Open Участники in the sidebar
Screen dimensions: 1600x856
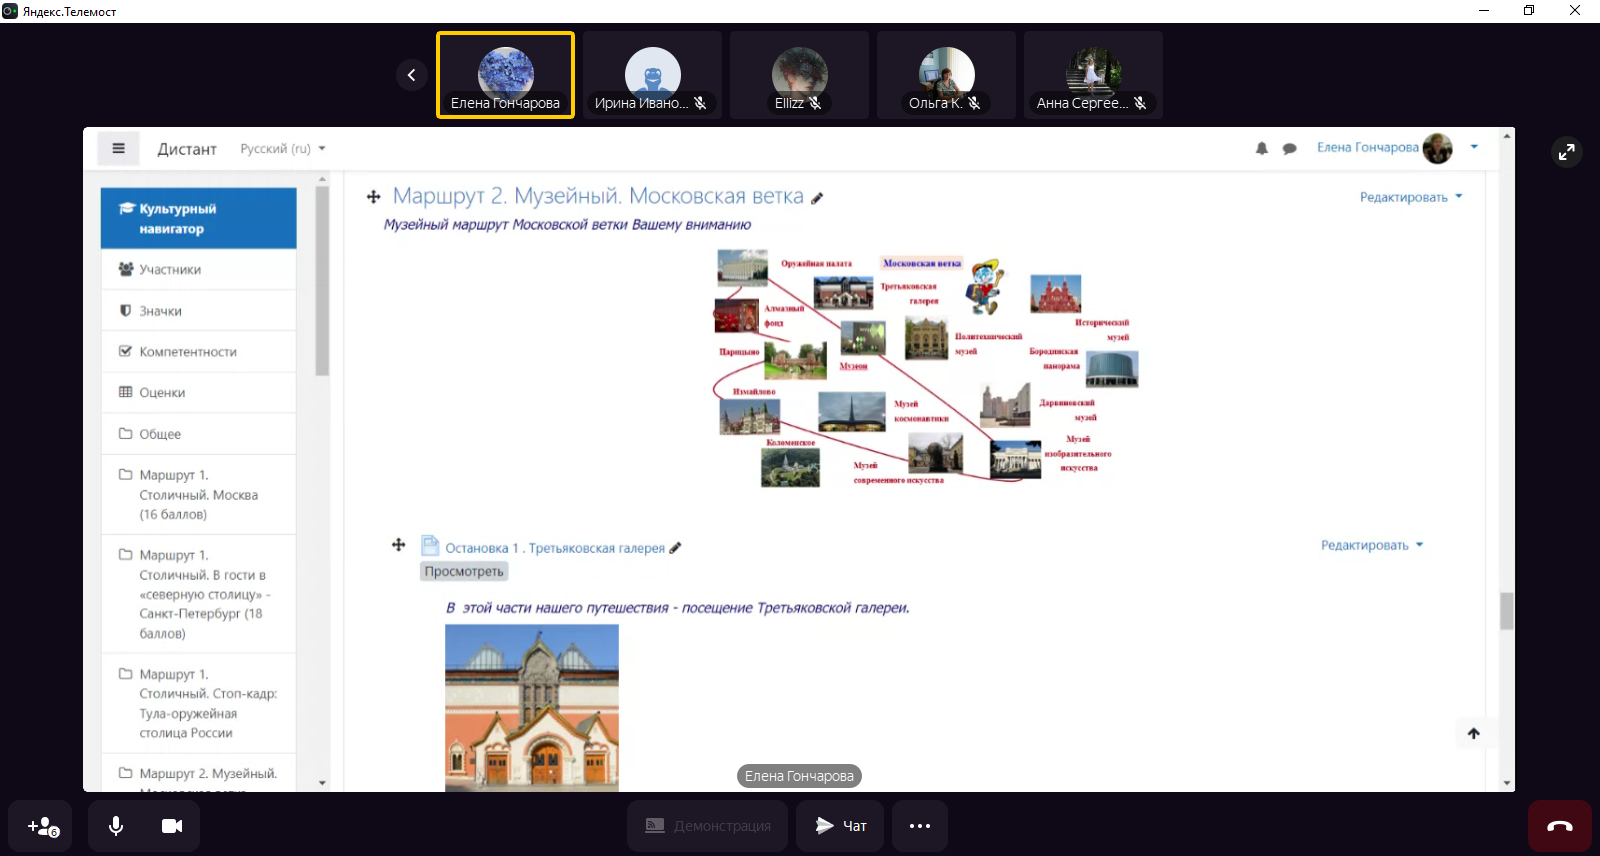(170, 270)
